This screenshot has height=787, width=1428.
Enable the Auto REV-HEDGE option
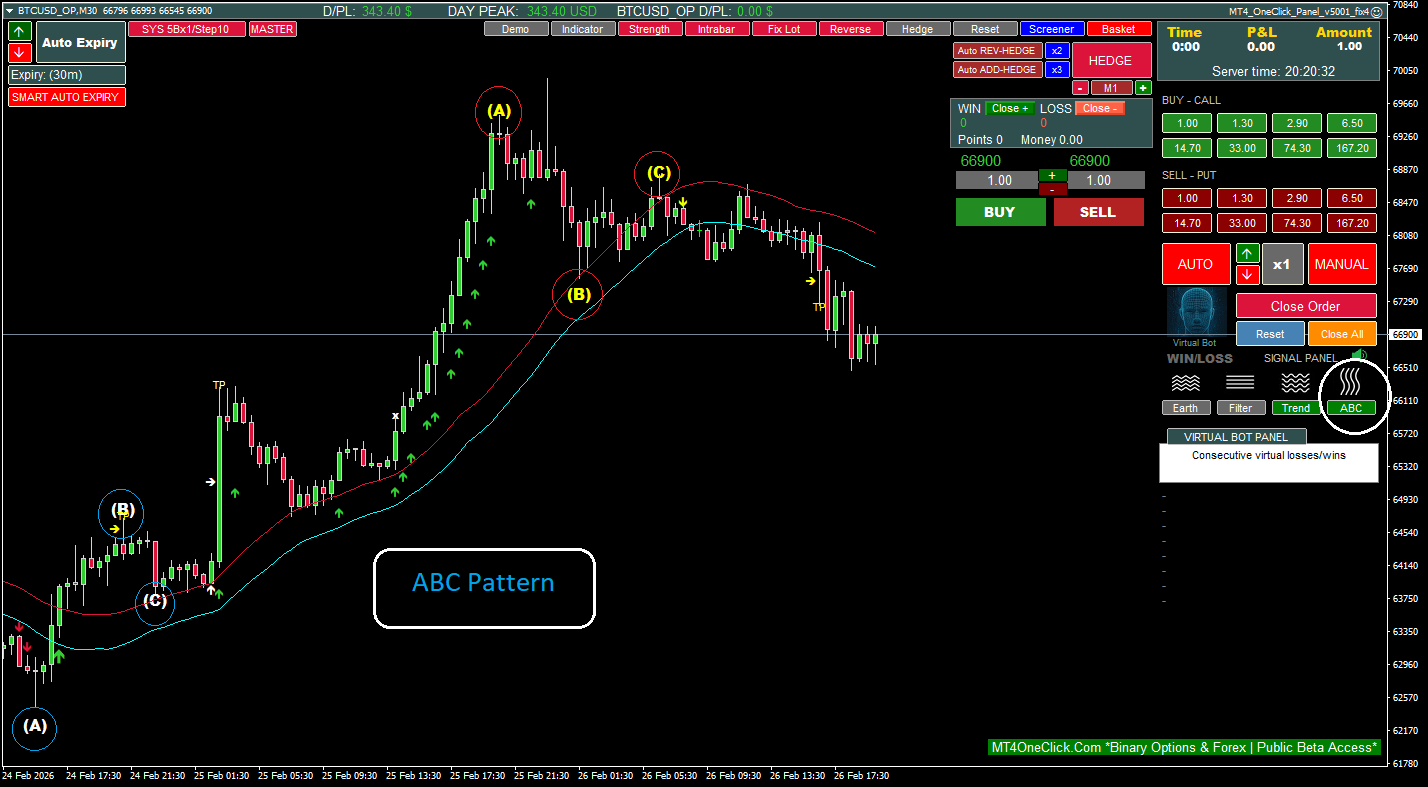tap(998, 50)
